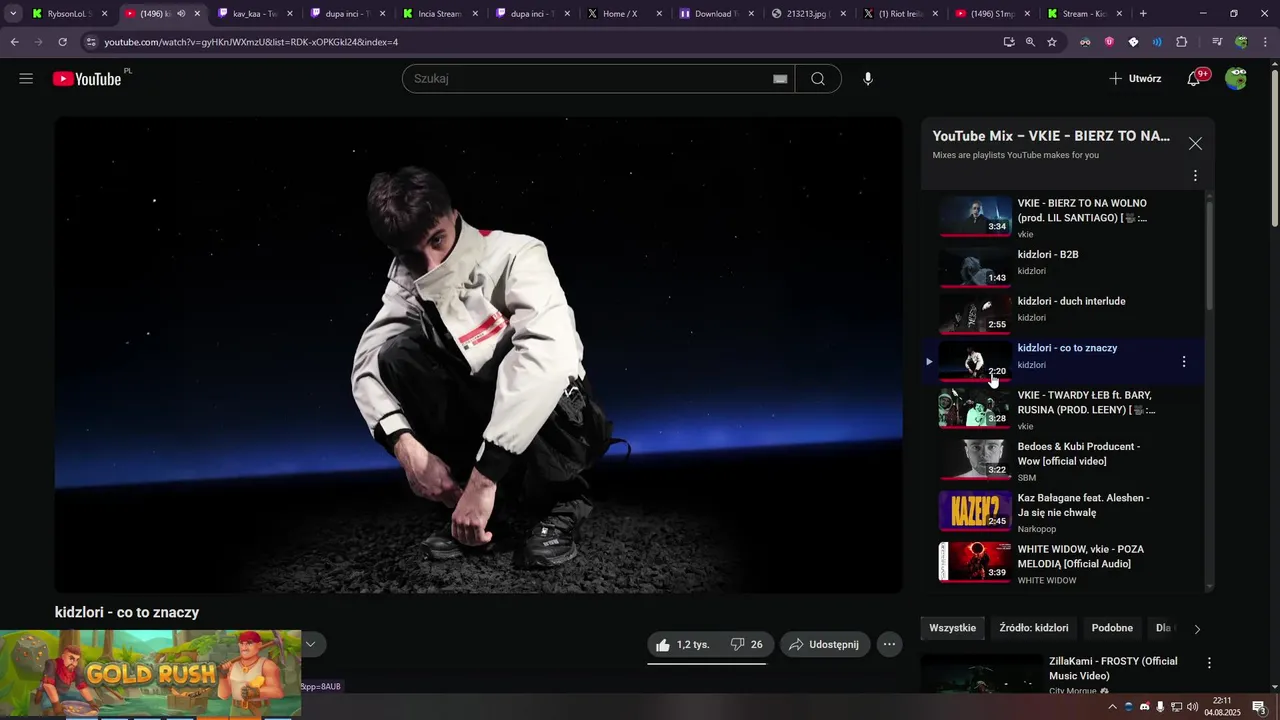The width and height of the screenshot is (1280, 720).
Task: Open options for ZillaKami FROSTY recommendation
Action: 1209,663
